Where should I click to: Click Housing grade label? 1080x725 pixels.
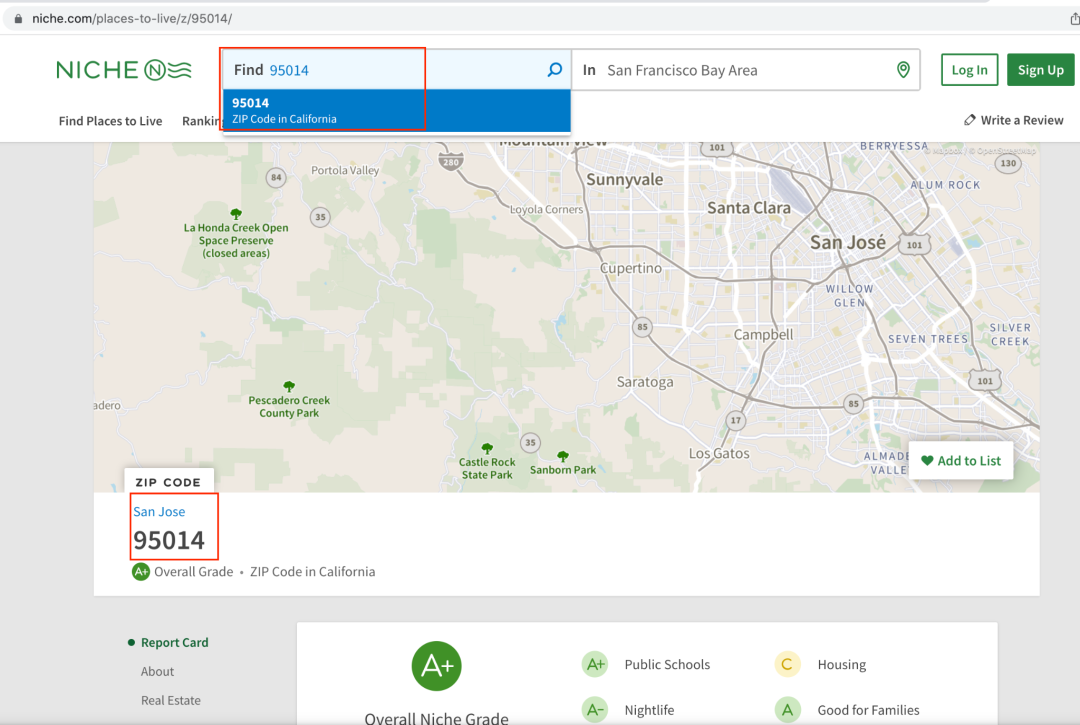tap(842, 664)
